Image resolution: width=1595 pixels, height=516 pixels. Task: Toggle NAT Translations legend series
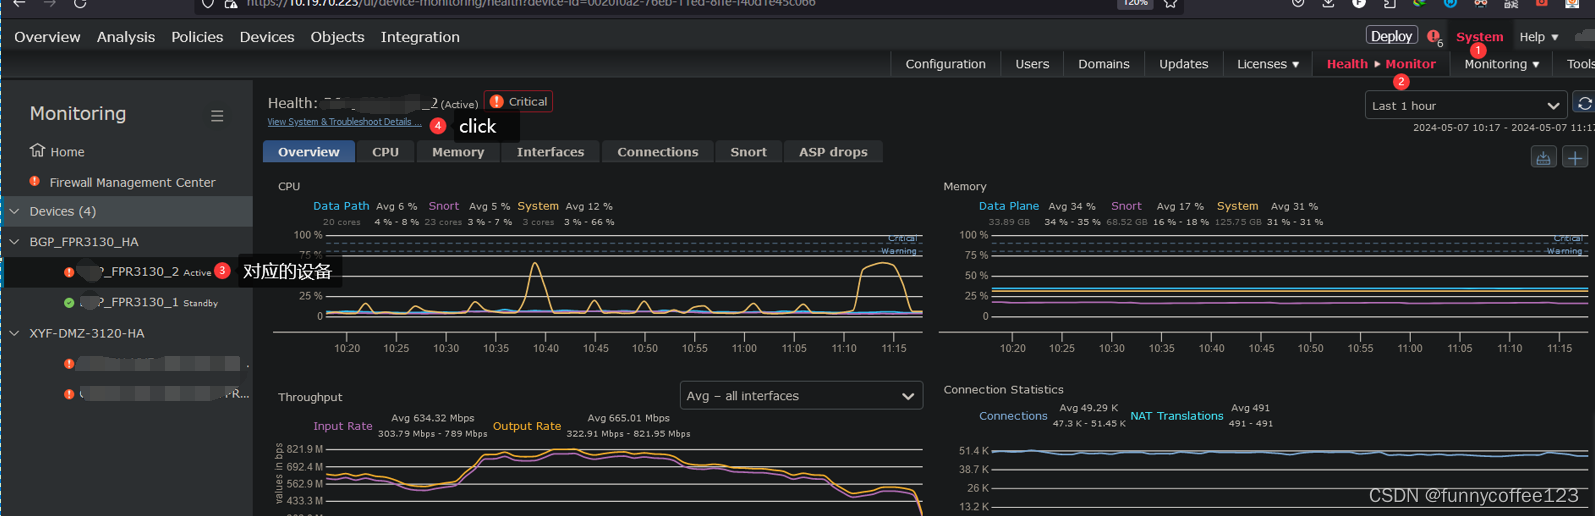tap(1176, 416)
